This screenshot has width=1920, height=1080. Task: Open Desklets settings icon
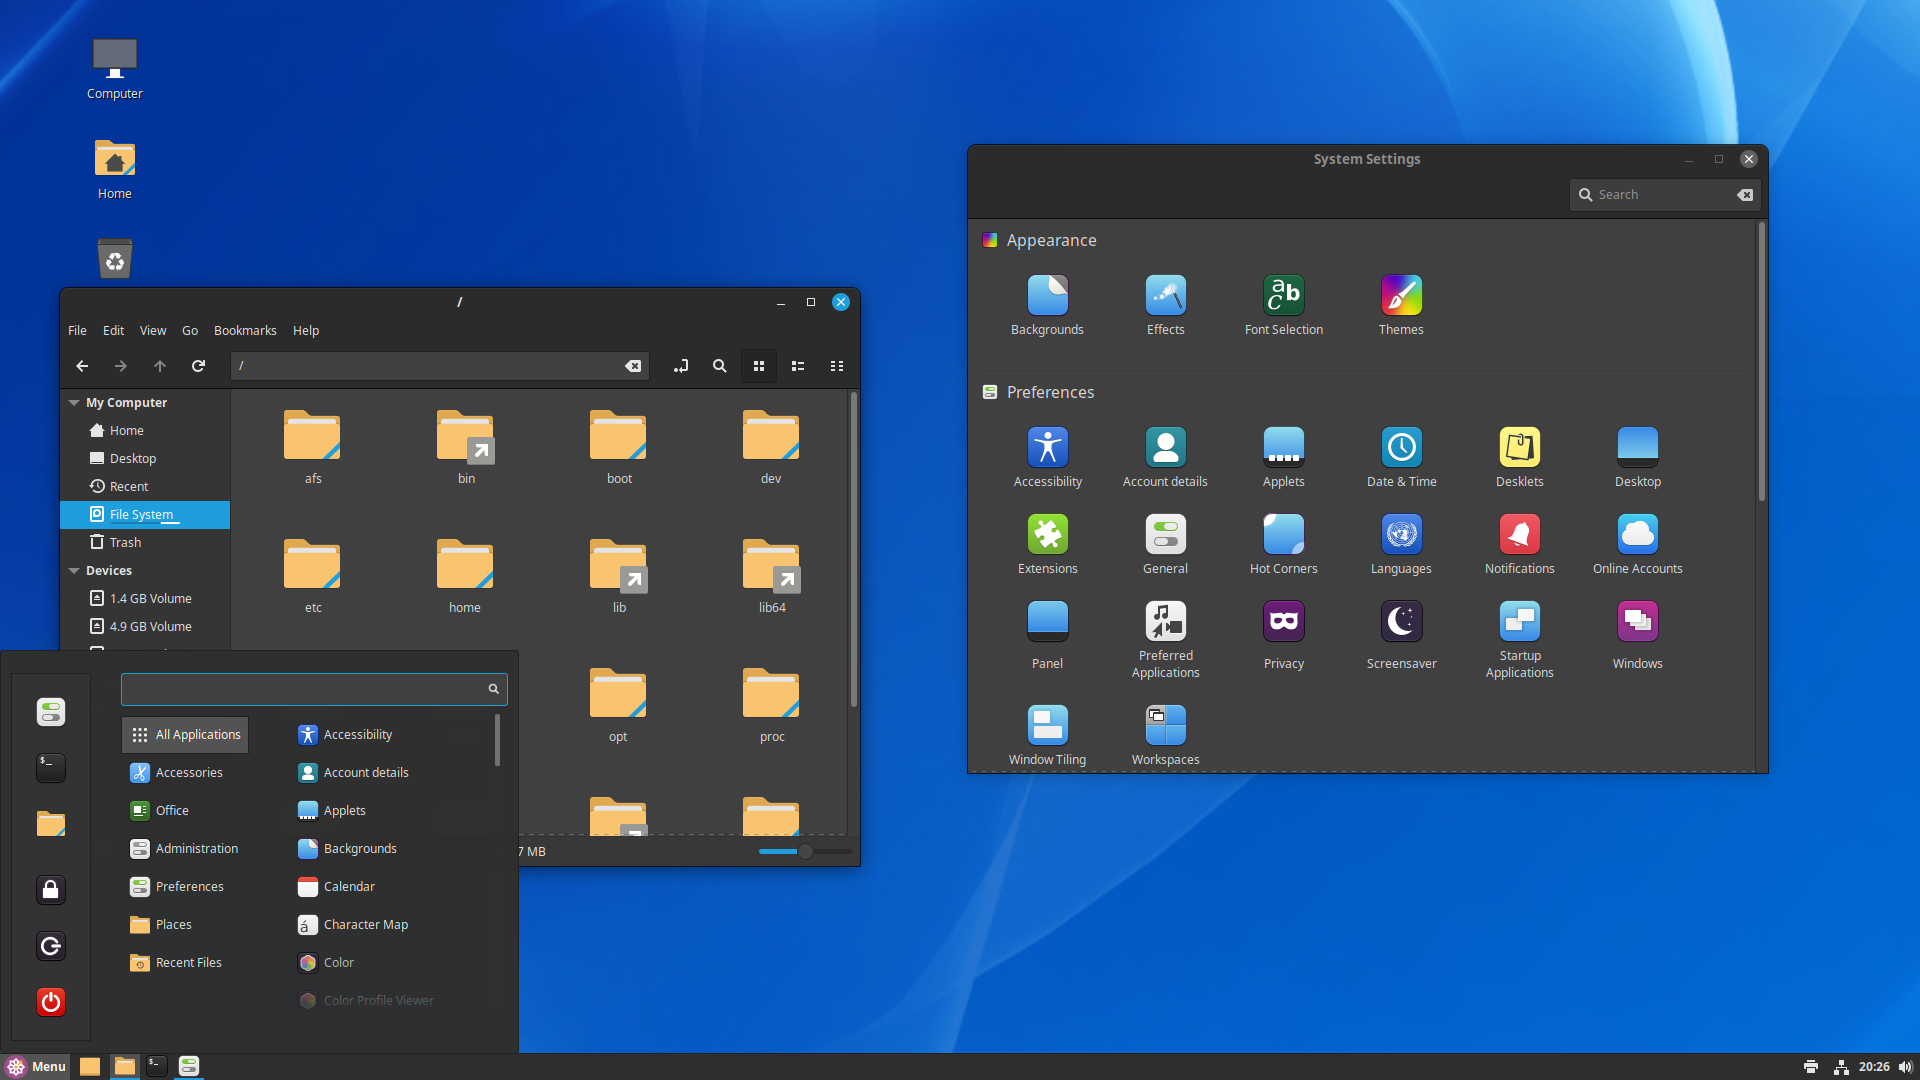(x=1519, y=448)
